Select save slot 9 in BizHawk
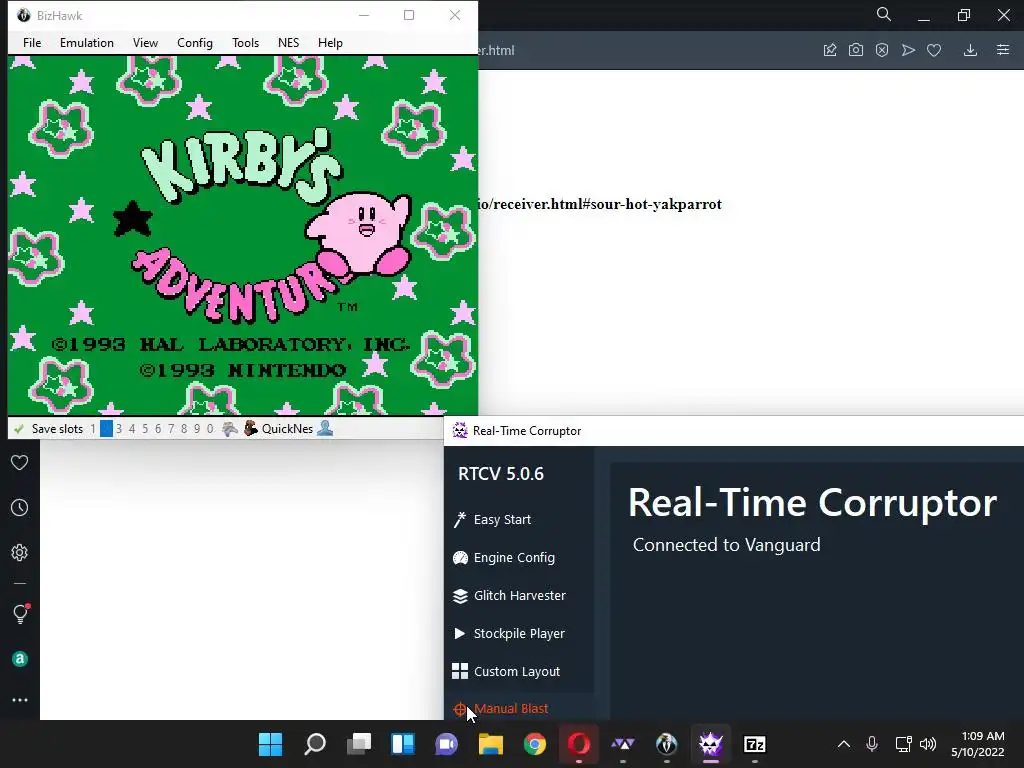The height and width of the screenshot is (768, 1024). pos(197,429)
